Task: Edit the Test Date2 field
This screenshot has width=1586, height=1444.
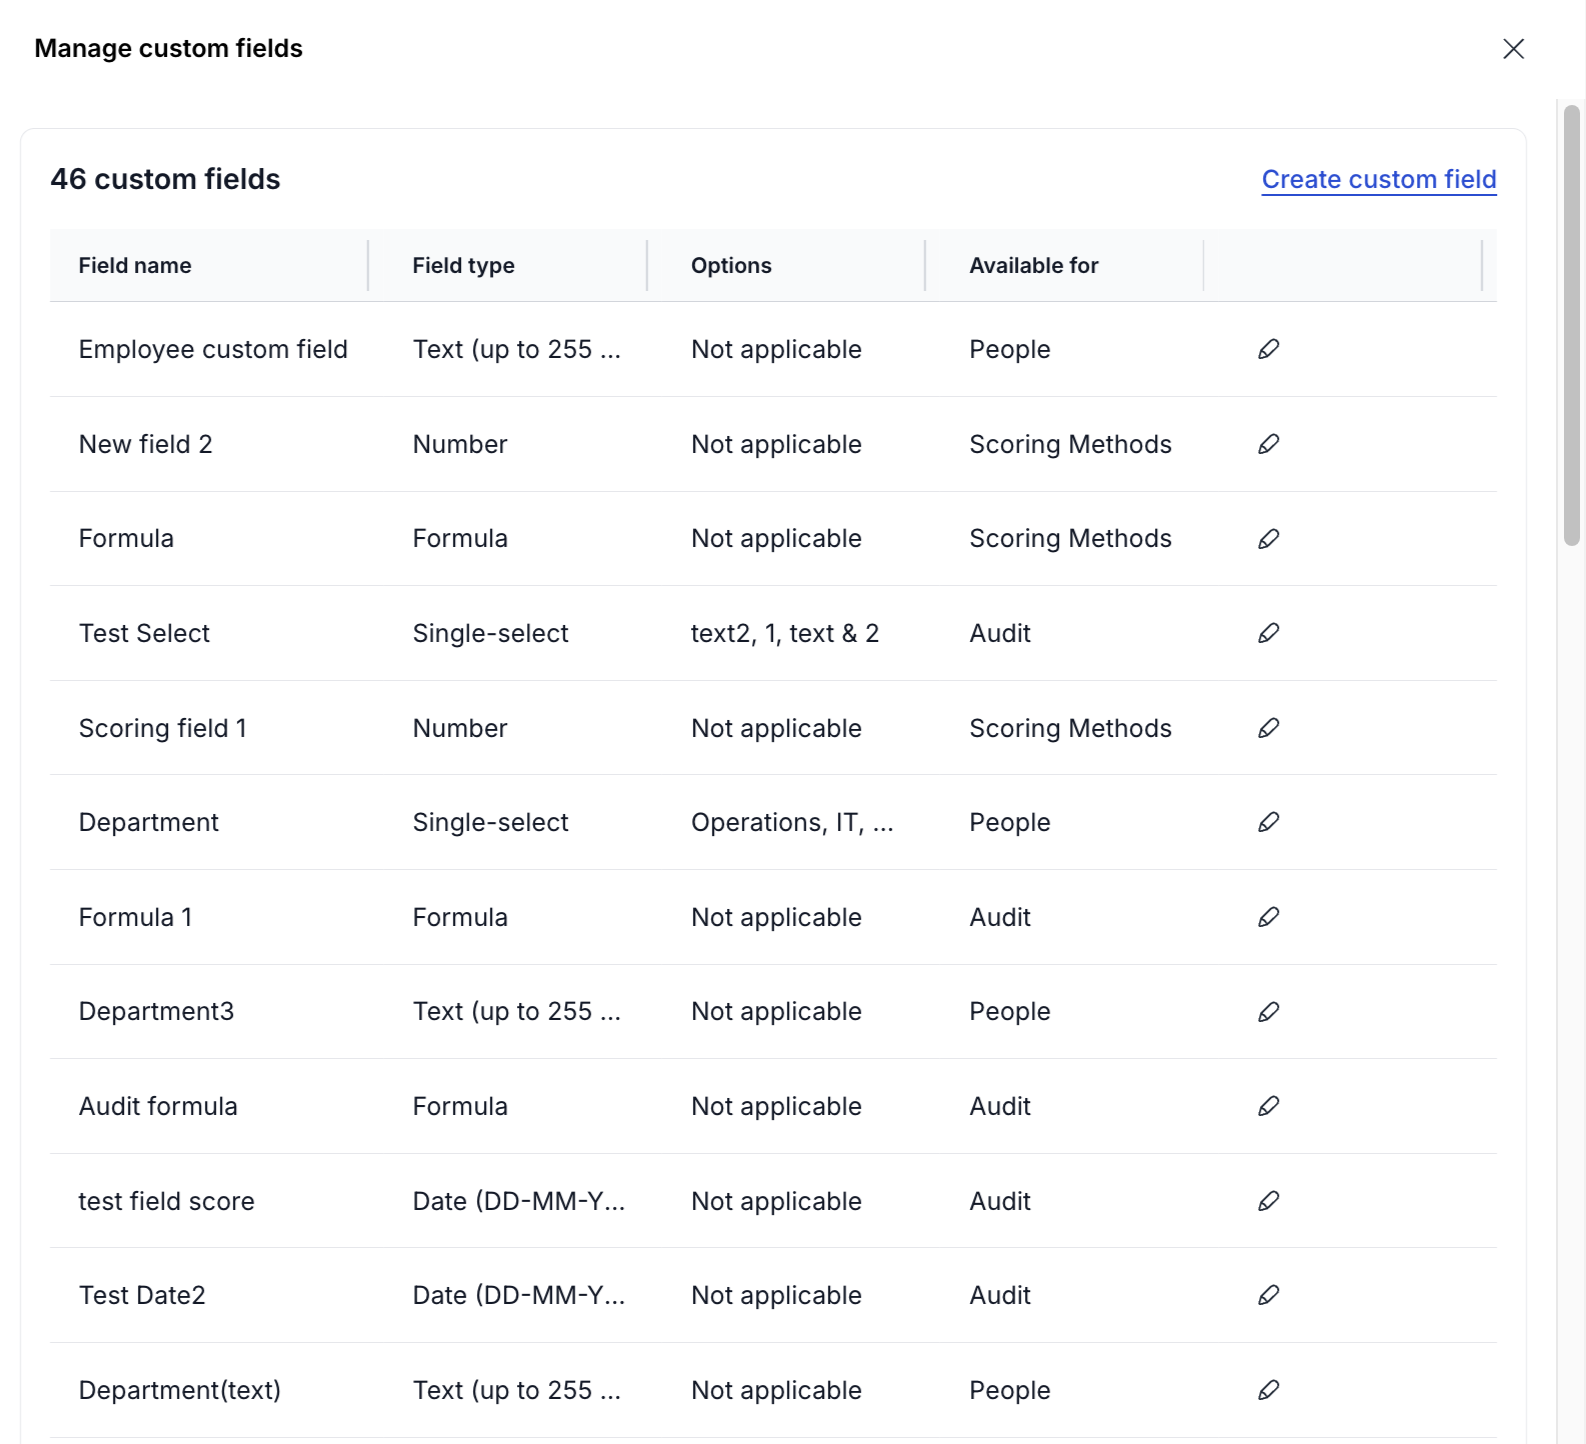Action: tap(1268, 1295)
